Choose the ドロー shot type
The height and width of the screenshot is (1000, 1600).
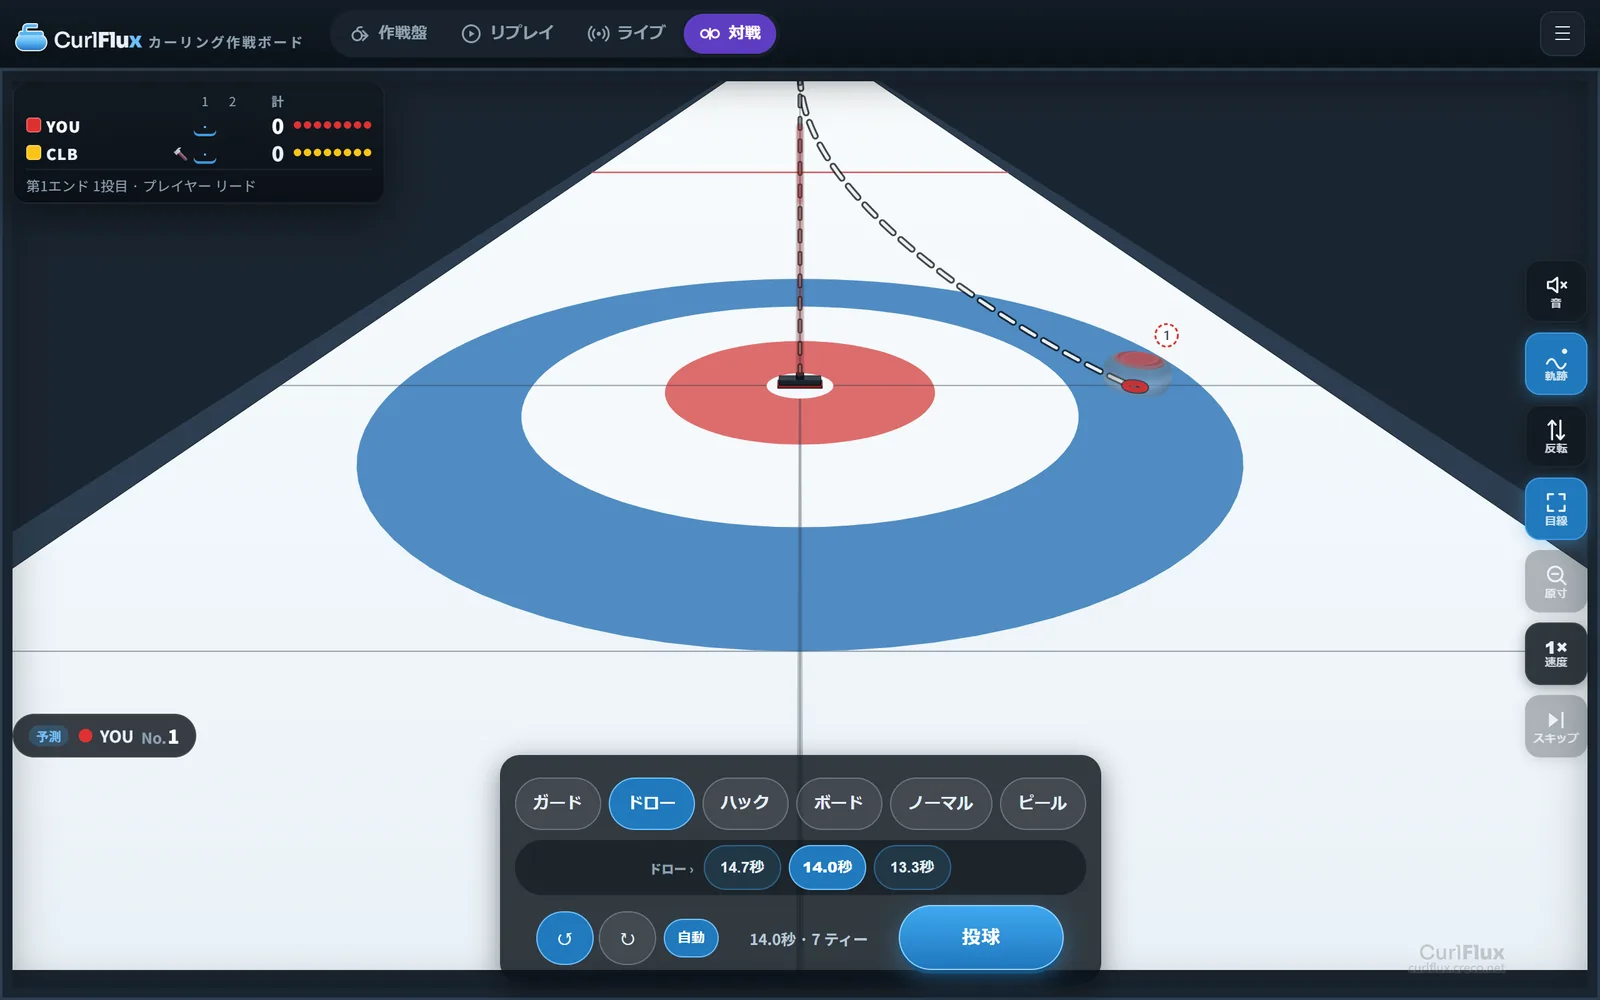[651, 803]
